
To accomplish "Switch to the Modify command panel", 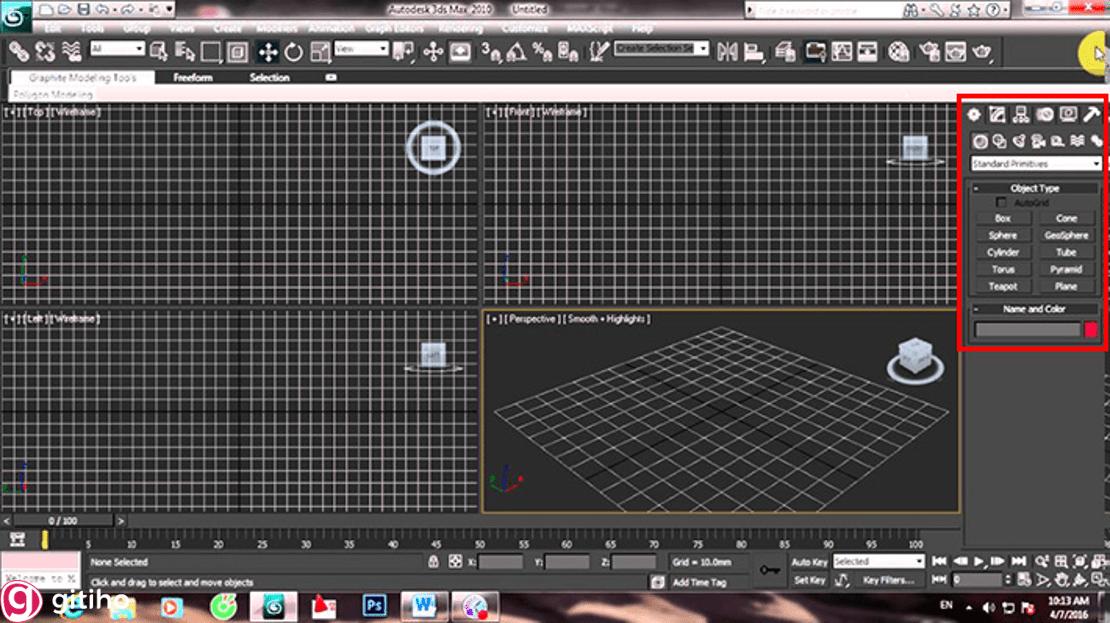I will pos(996,114).
